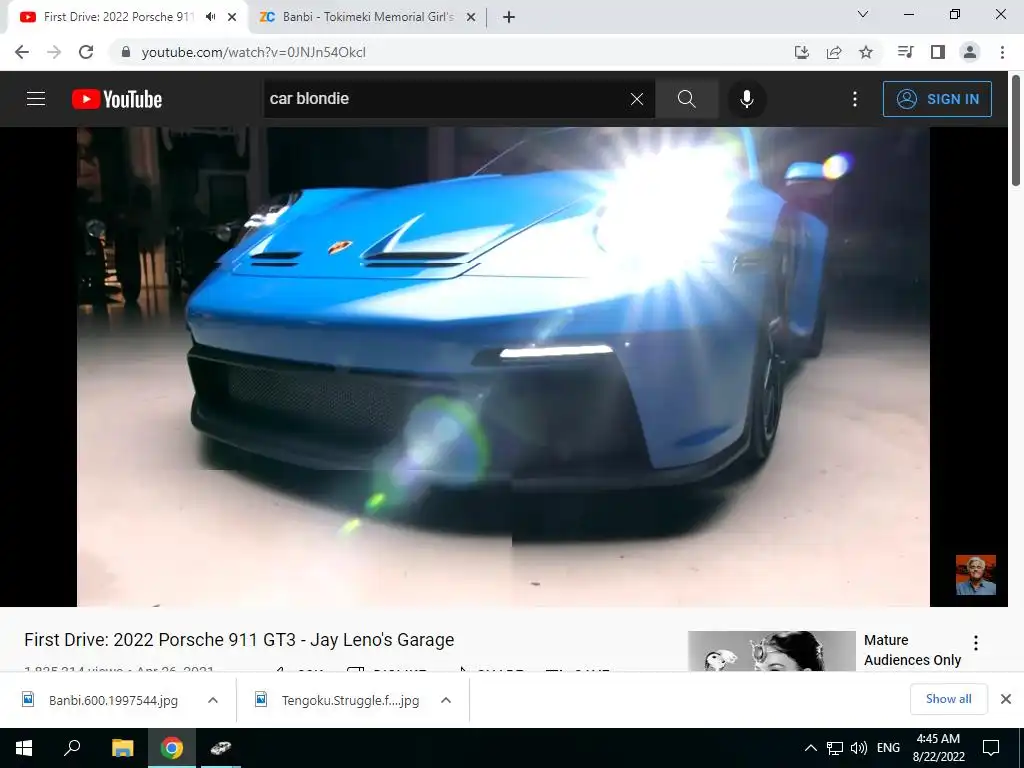
Task: Open media controls icon in toolbar
Action: click(x=905, y=52)
